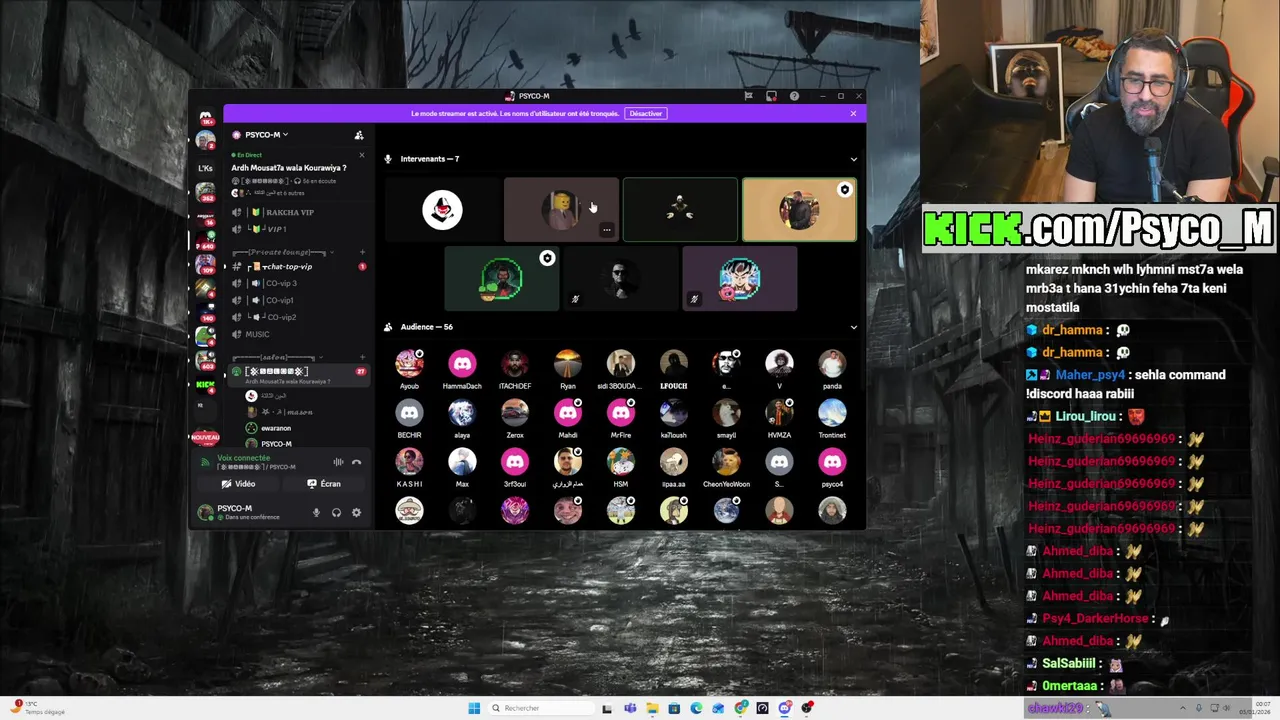Open audience member HVMZA
The image size is (1280, 720).
[779, 417]
